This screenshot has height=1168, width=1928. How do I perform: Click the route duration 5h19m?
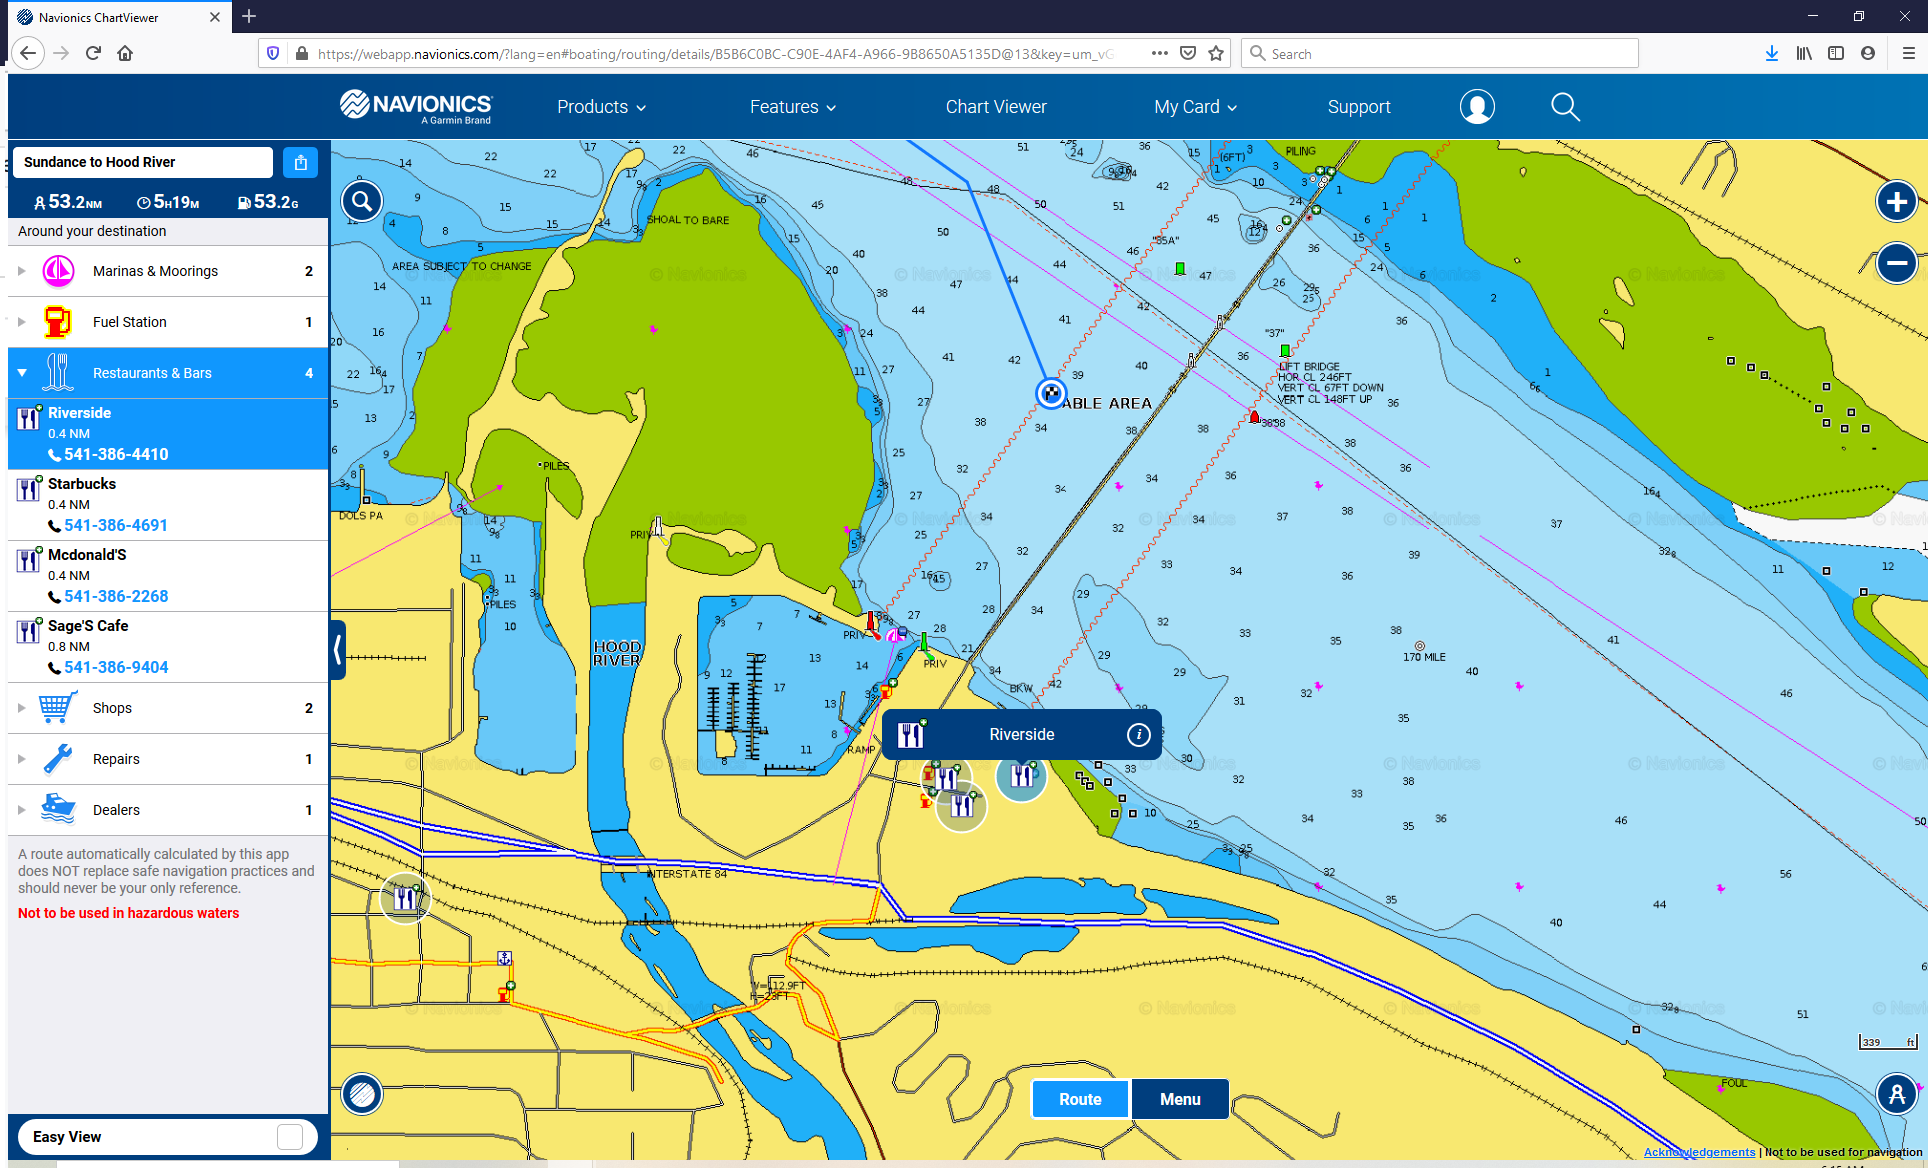tap(168, 202)
